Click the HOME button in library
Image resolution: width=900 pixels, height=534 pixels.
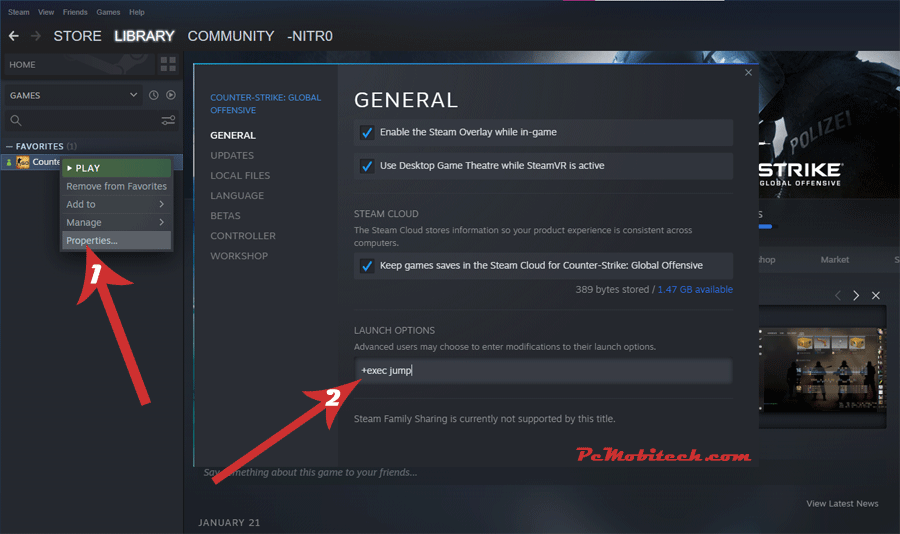click(79, 65)
